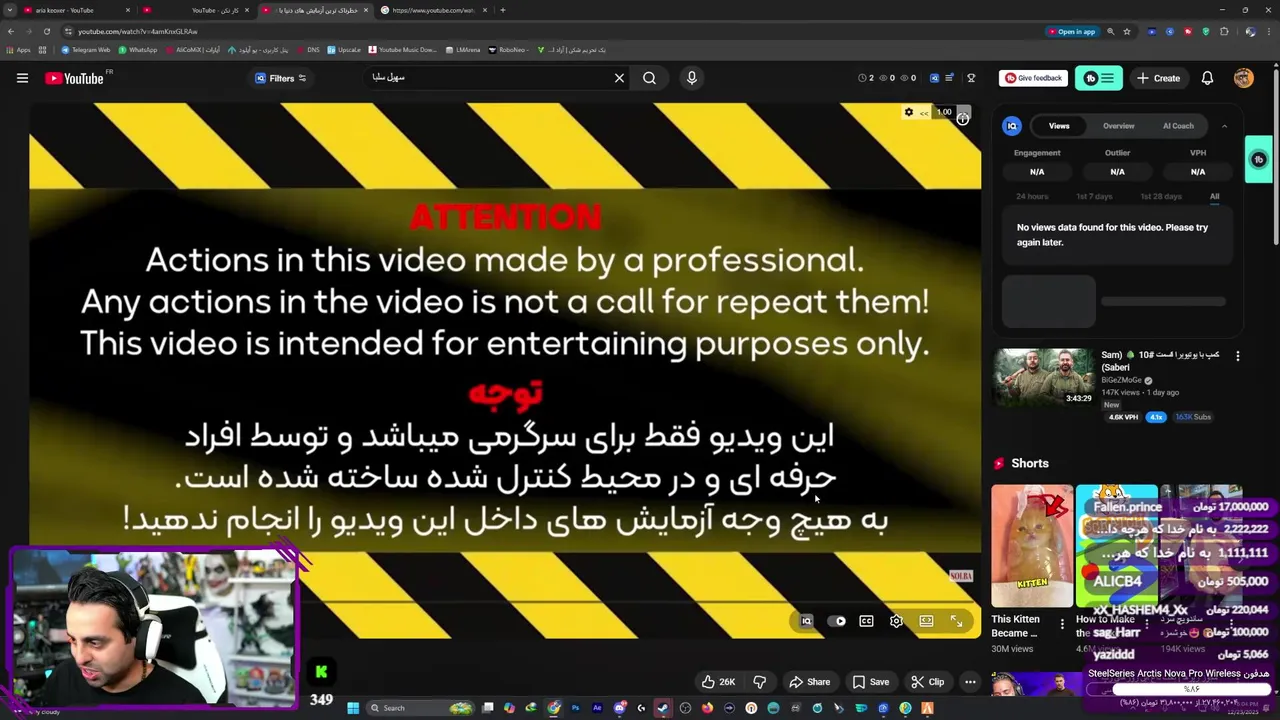The image size is (1280, 720).
Task: Select the All time range
Action: click(1214, 196)
